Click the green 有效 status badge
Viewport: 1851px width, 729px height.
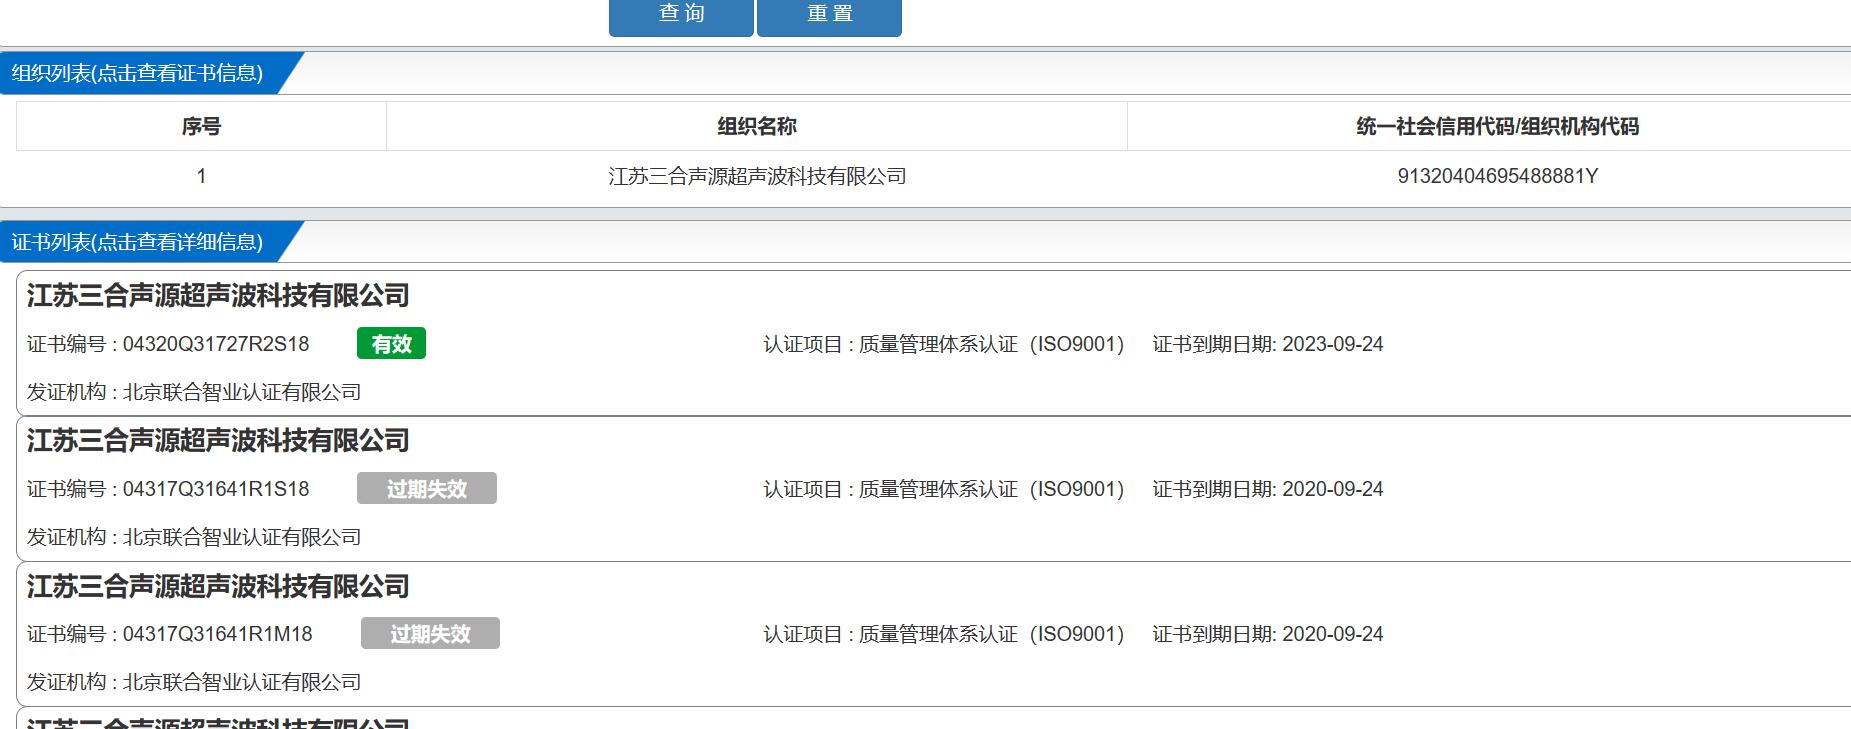391,344
